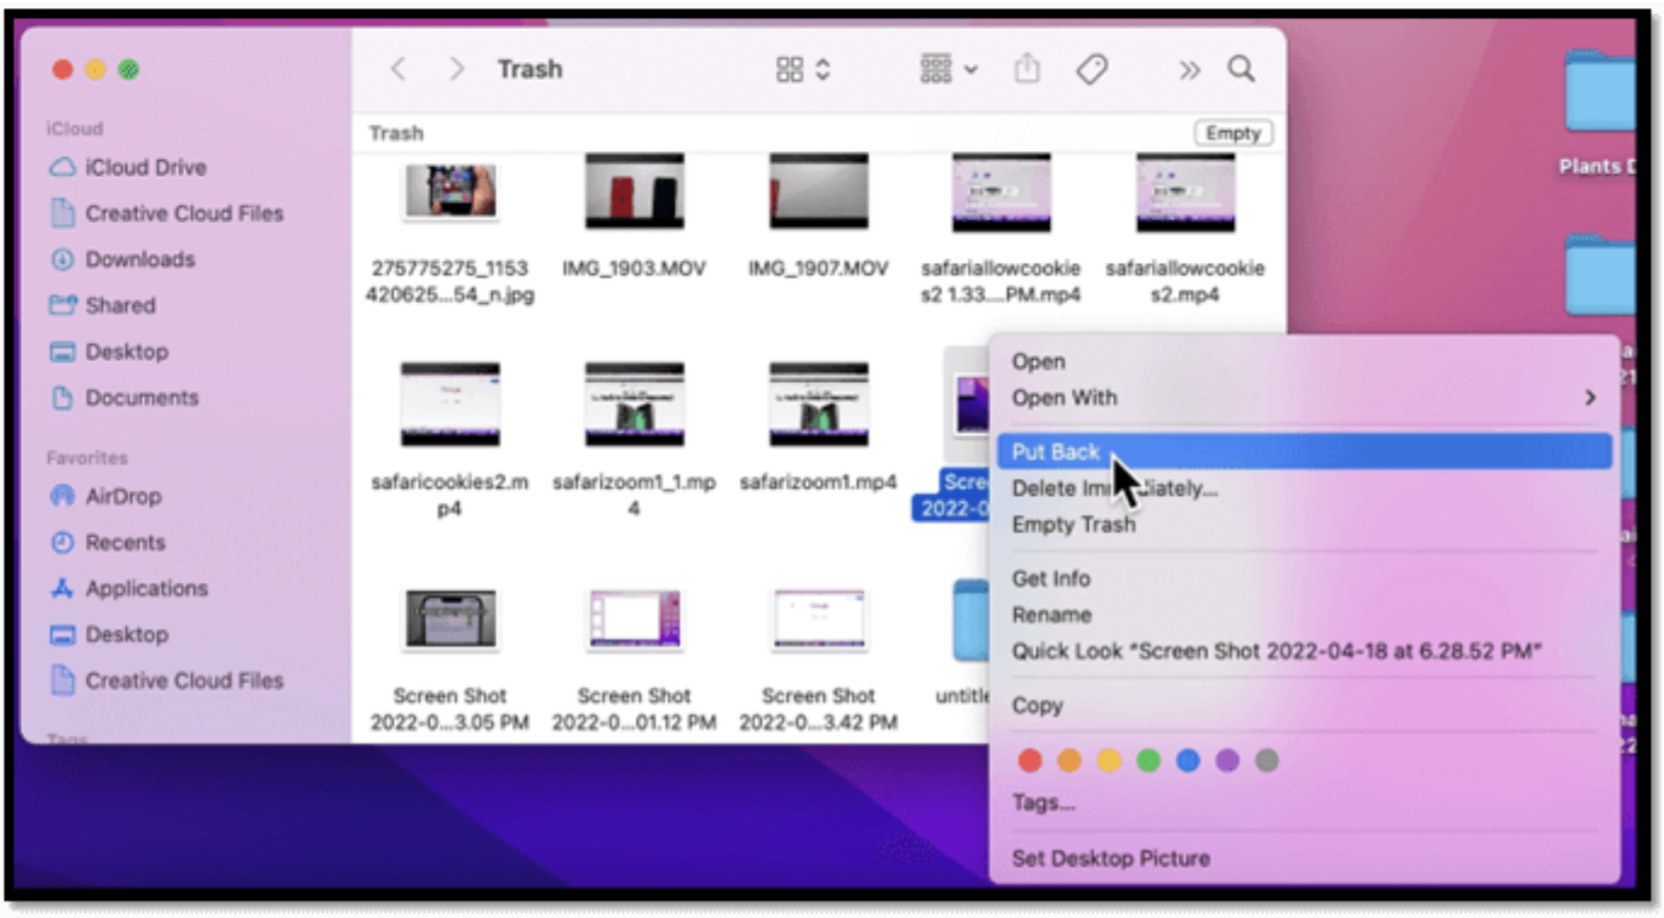1664x918 pixels.
Task: Select the safariallowcookies2.mp4 file
Action: tap(1185, 230)
